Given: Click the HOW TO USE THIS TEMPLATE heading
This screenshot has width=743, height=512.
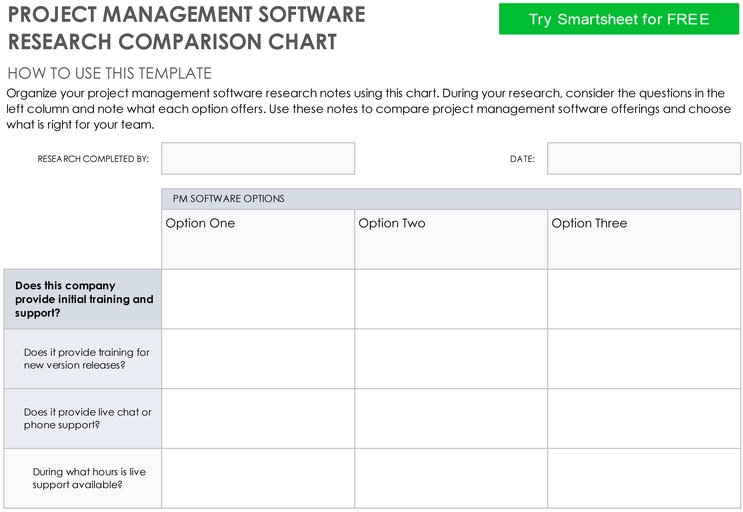Looking at the screenshot, I should pyautogui.click(x=109, y=73).
